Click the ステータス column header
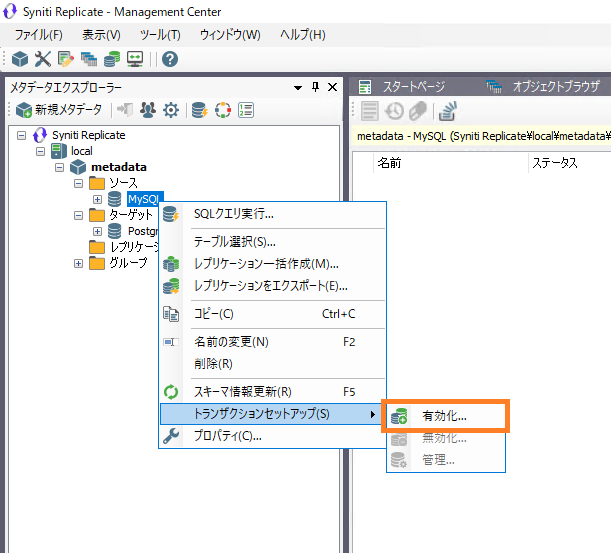 (554, 163)
